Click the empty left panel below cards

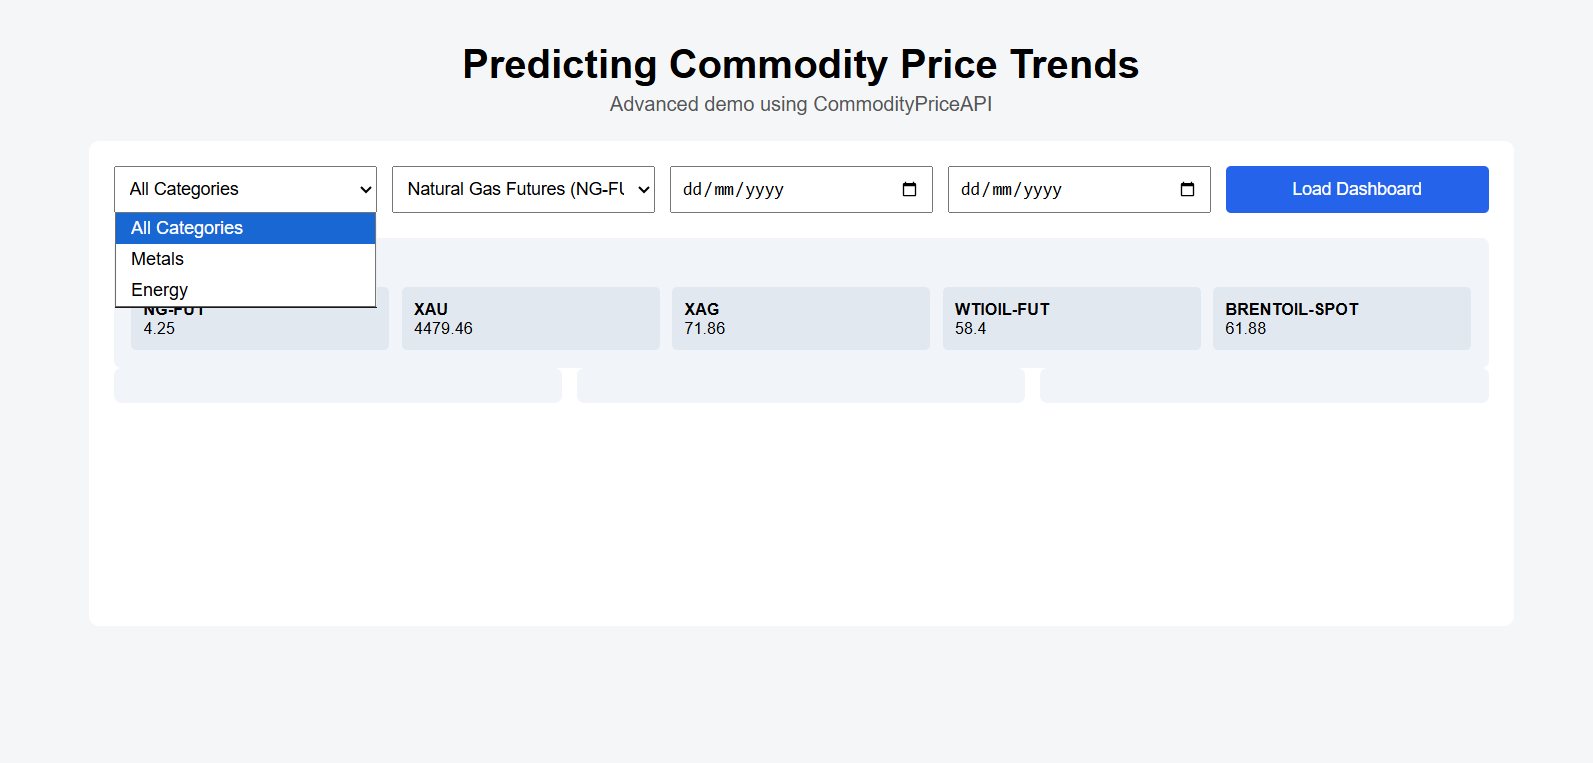pyautogui.click(x=337, y=386)
